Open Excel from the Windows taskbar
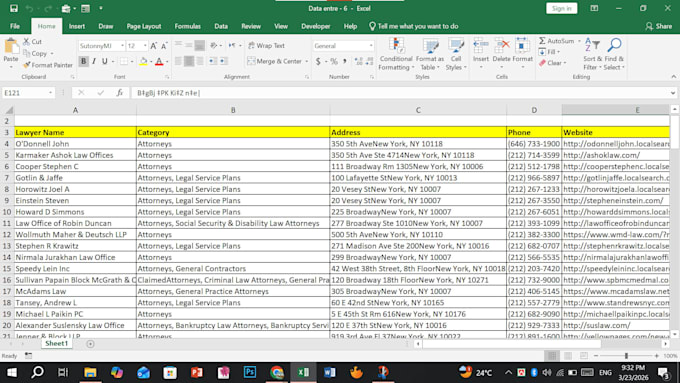680x383 pixels. click(x=303, y=372)
